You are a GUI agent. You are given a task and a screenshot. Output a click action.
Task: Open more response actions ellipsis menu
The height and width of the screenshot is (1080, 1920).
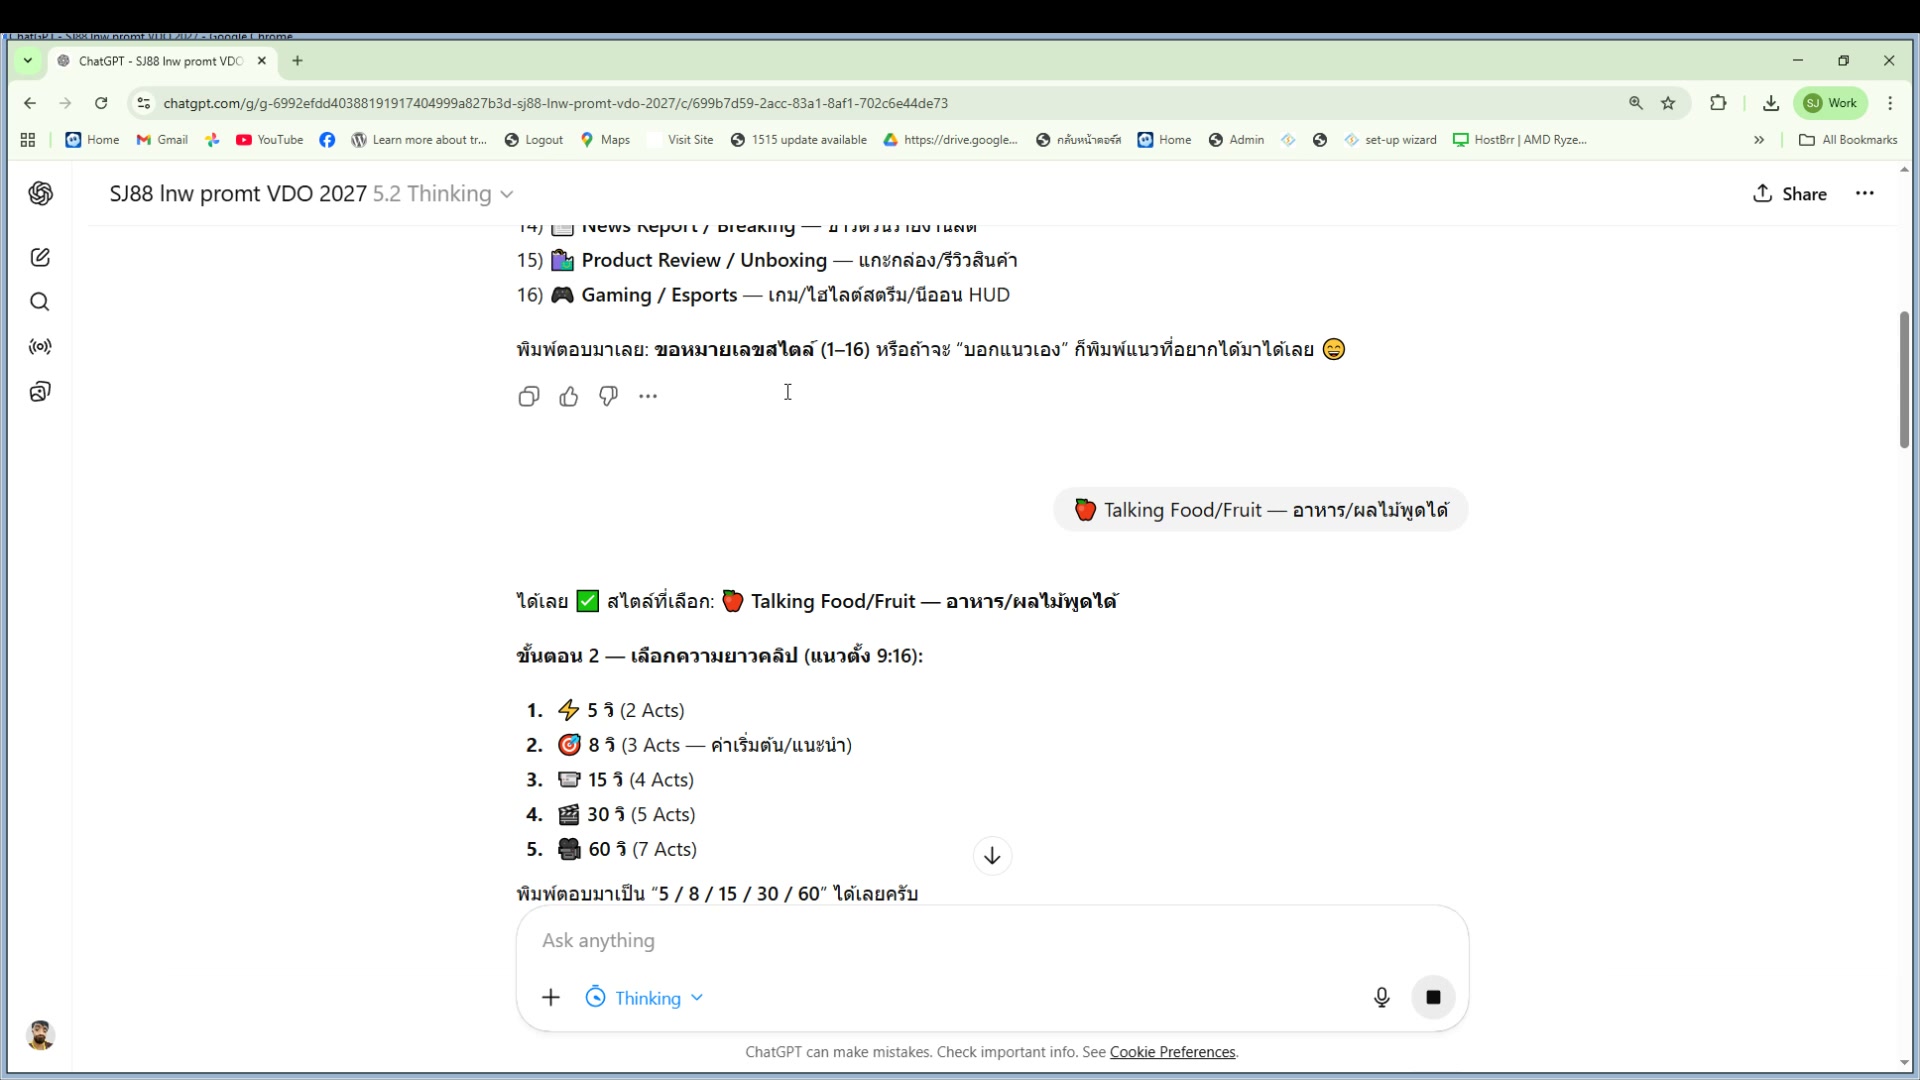point(648,397)
